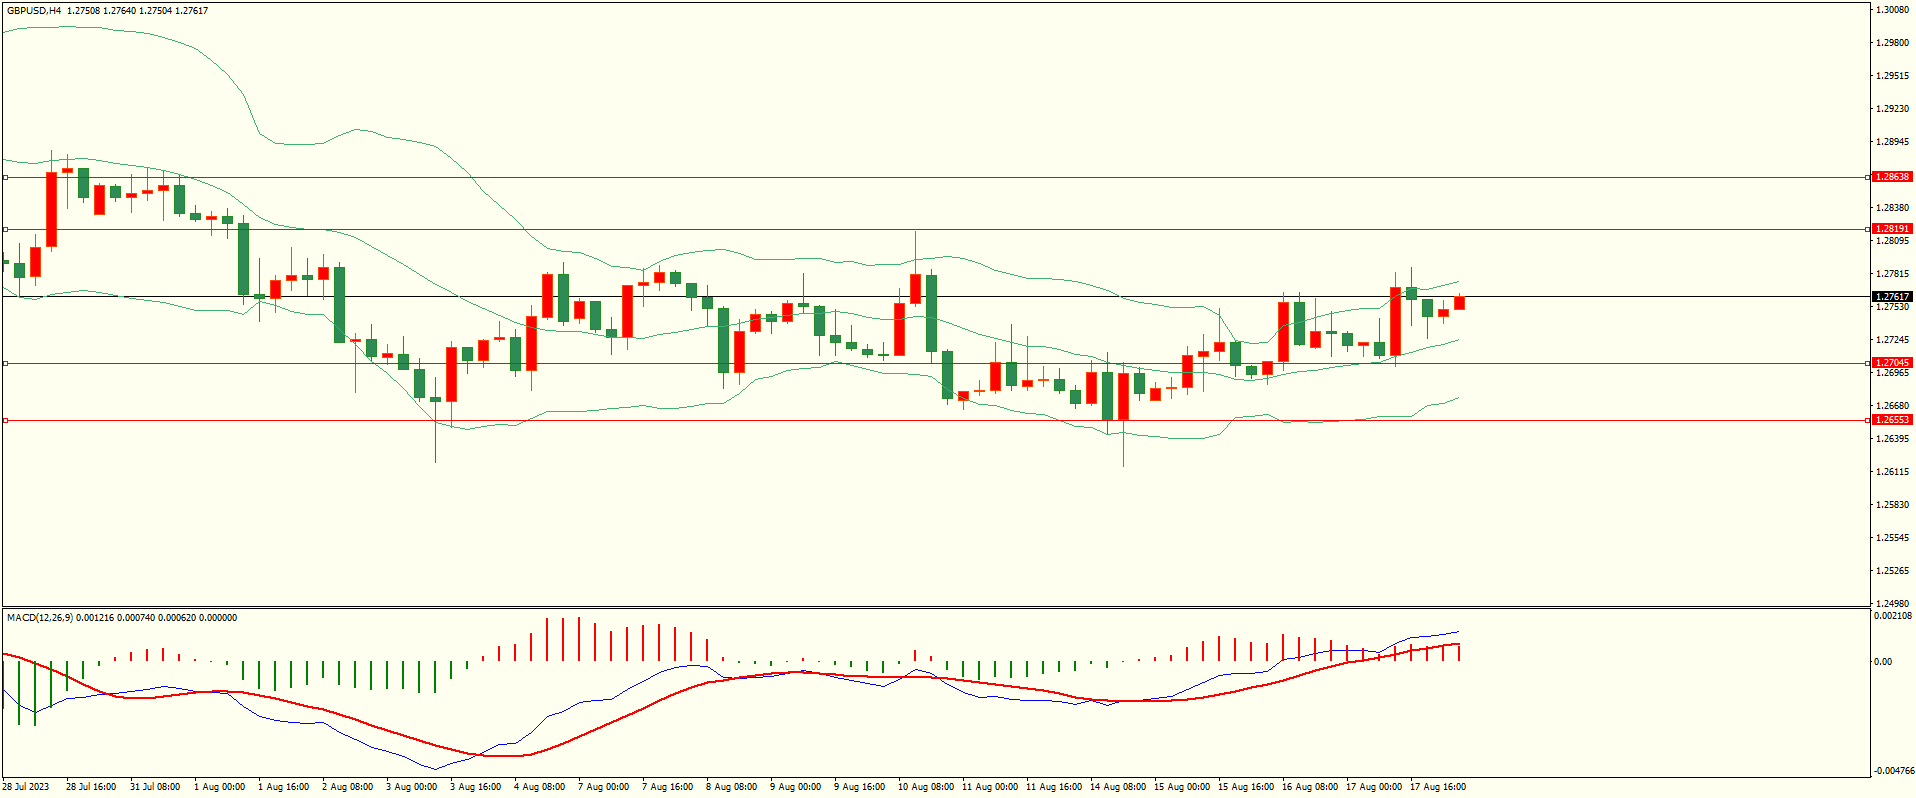Click the 1.26680 price scale label
The width and height of the screenshot is (1916, 798).
click(1893, 406)
